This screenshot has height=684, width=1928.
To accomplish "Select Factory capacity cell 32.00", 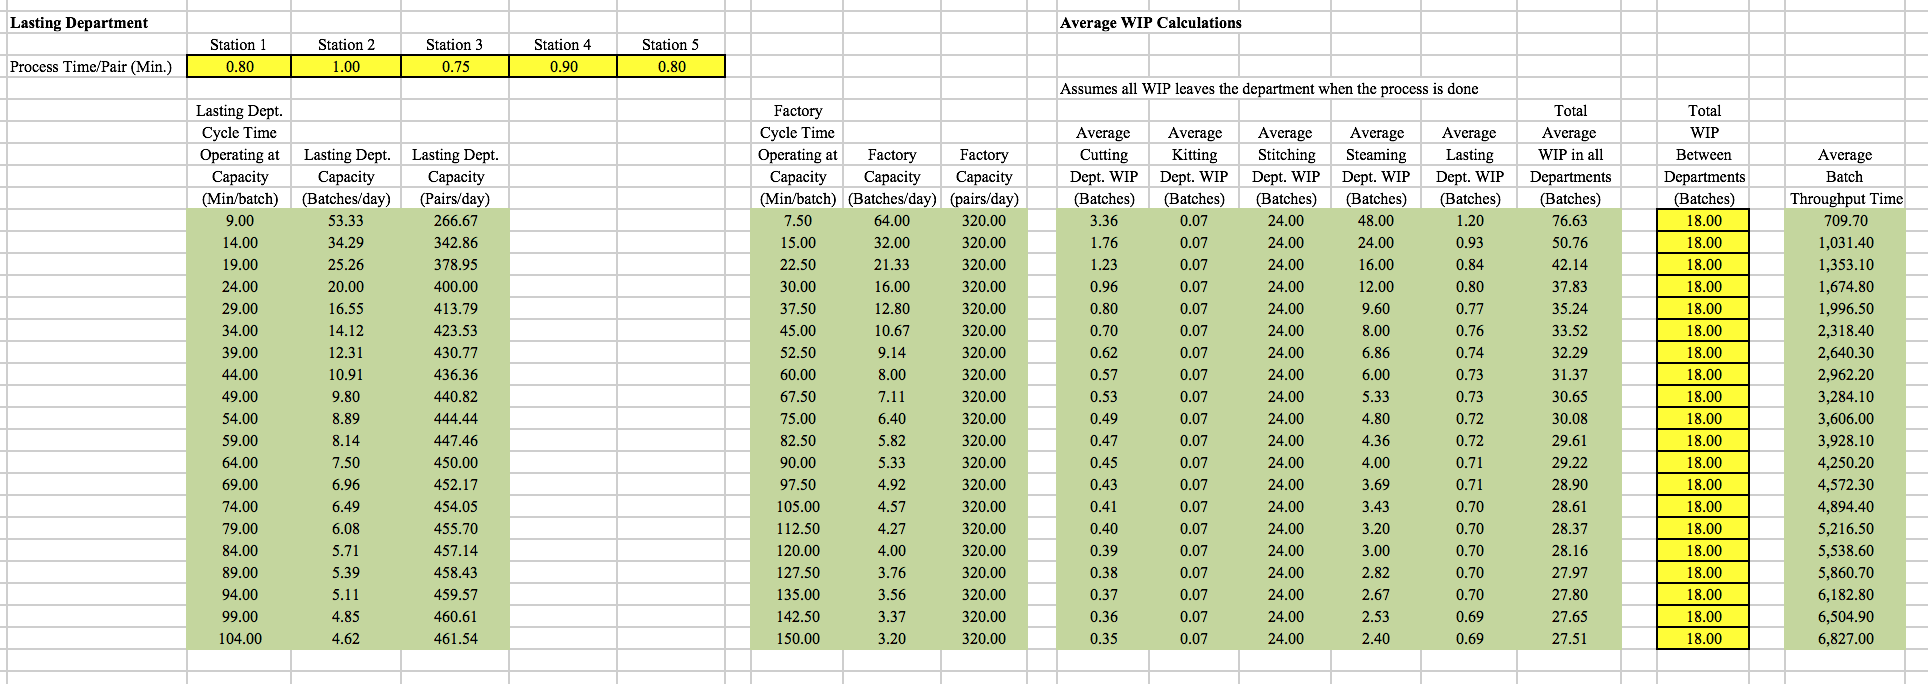I will coord(892,242).
